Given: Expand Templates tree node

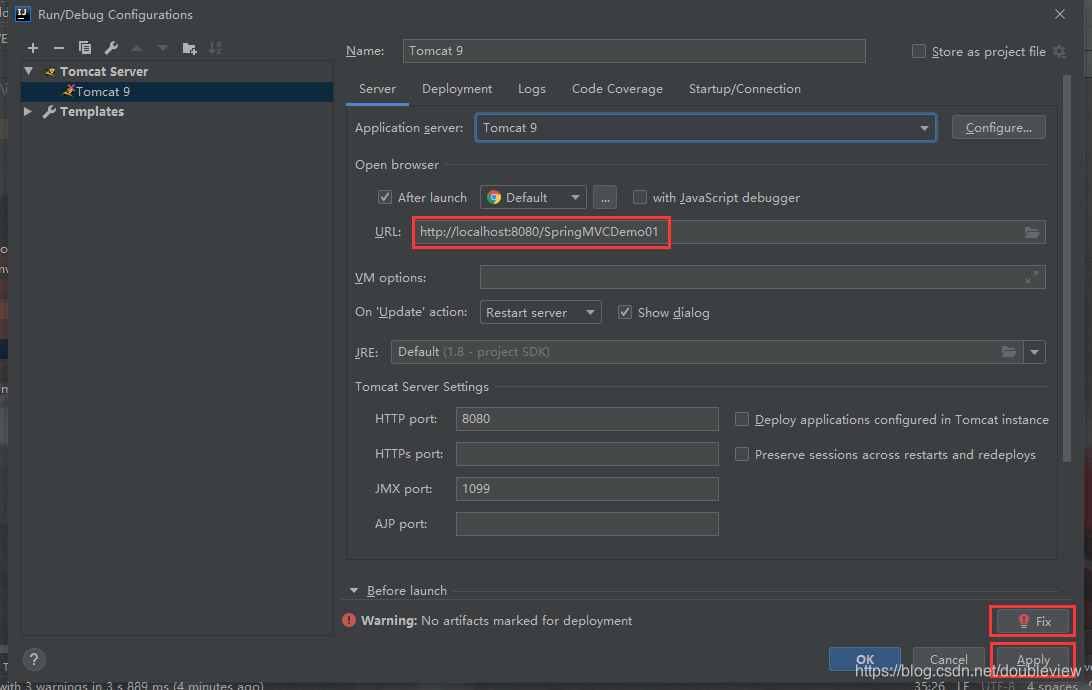Looking at the screenshot, I should pyautogui.click(x=28, y=111).
